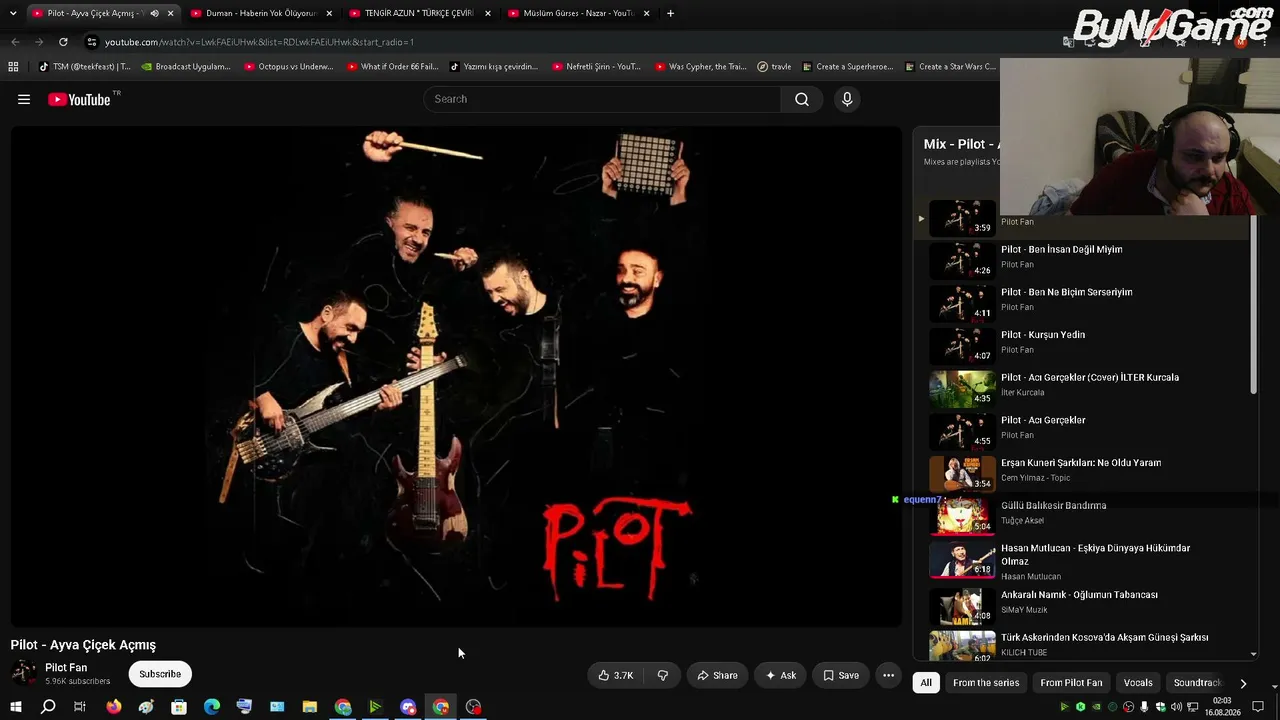1280x720 pixels.
Task: Click the Pilot - Ayva Çiçek Açmış title
Action: coord(83,645)
